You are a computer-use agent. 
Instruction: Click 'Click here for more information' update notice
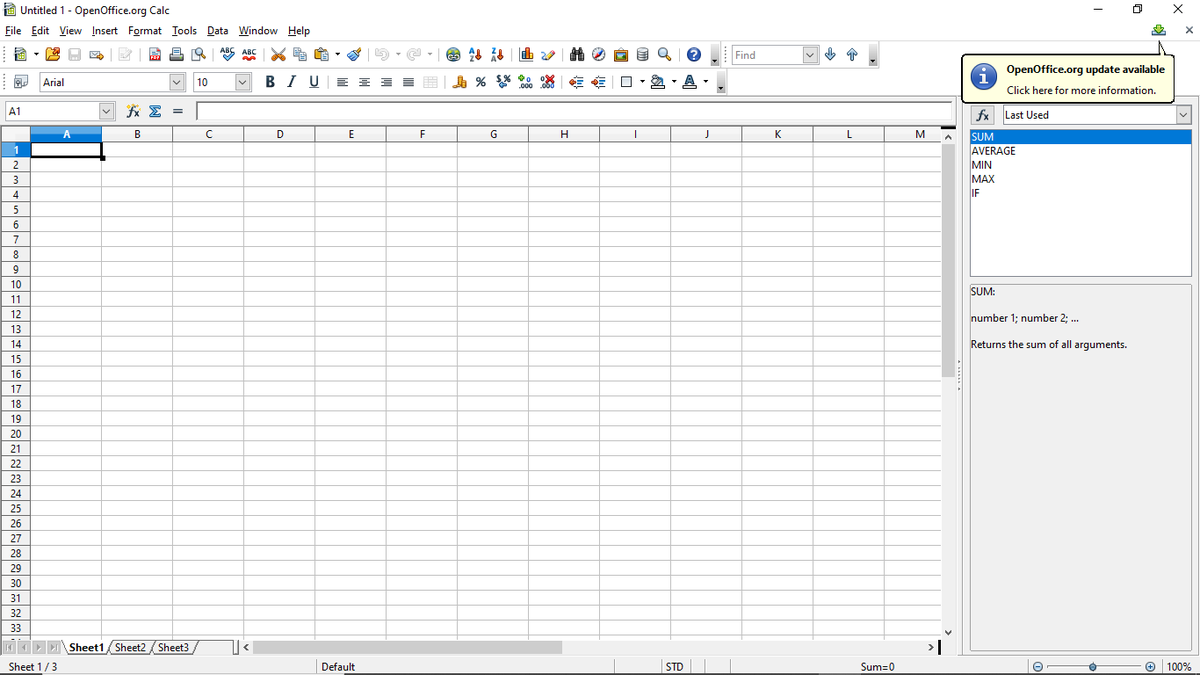[1081, 90]
